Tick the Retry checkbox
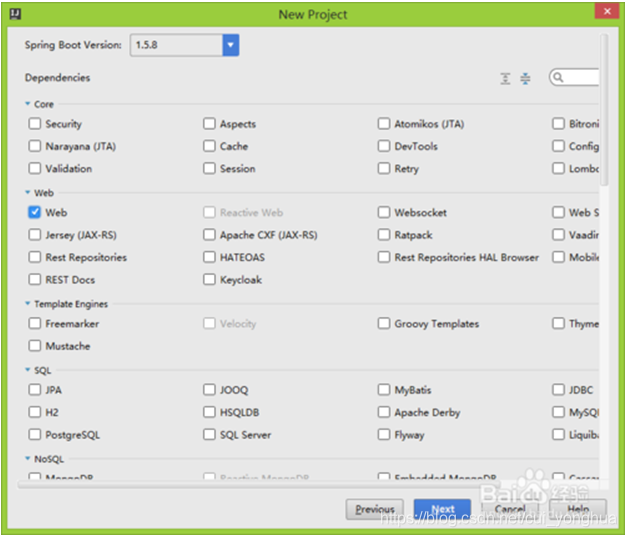Screen dimensions: 627x537 [384, 168]
